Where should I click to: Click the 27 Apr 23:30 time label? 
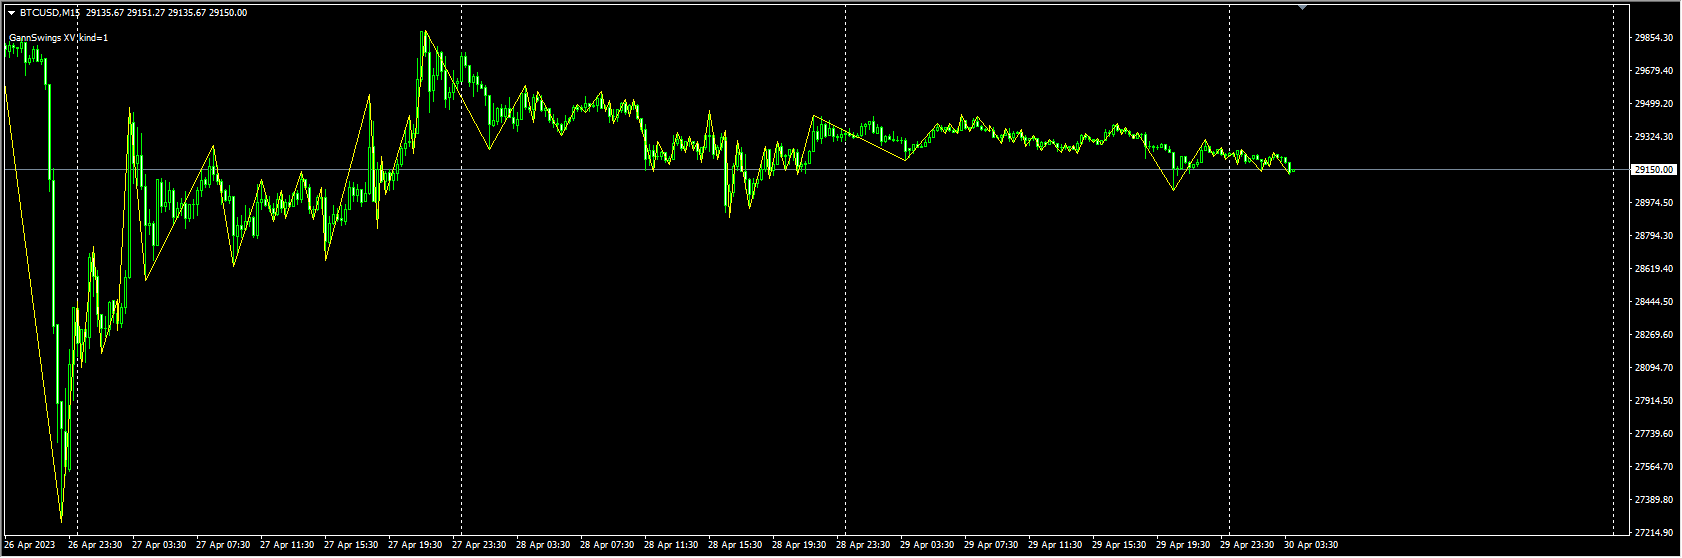[479, 545]
